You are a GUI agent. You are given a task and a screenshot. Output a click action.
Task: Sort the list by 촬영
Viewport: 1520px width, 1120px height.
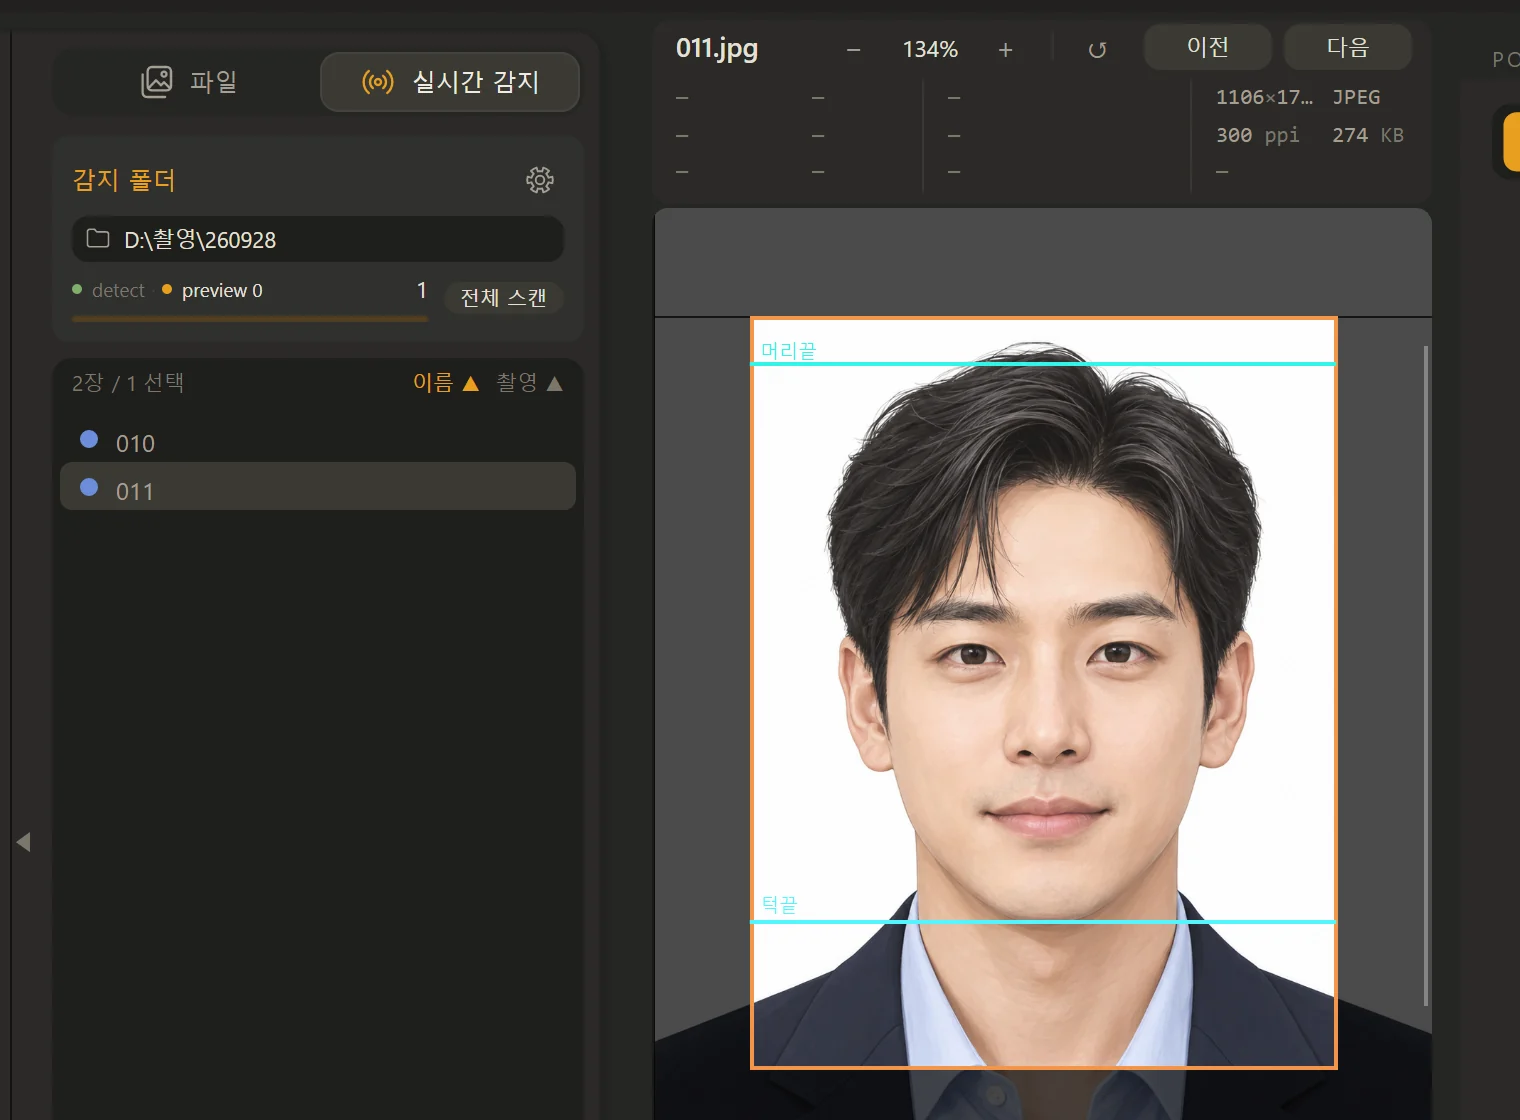pyautogui.click(x=530, y=382)
